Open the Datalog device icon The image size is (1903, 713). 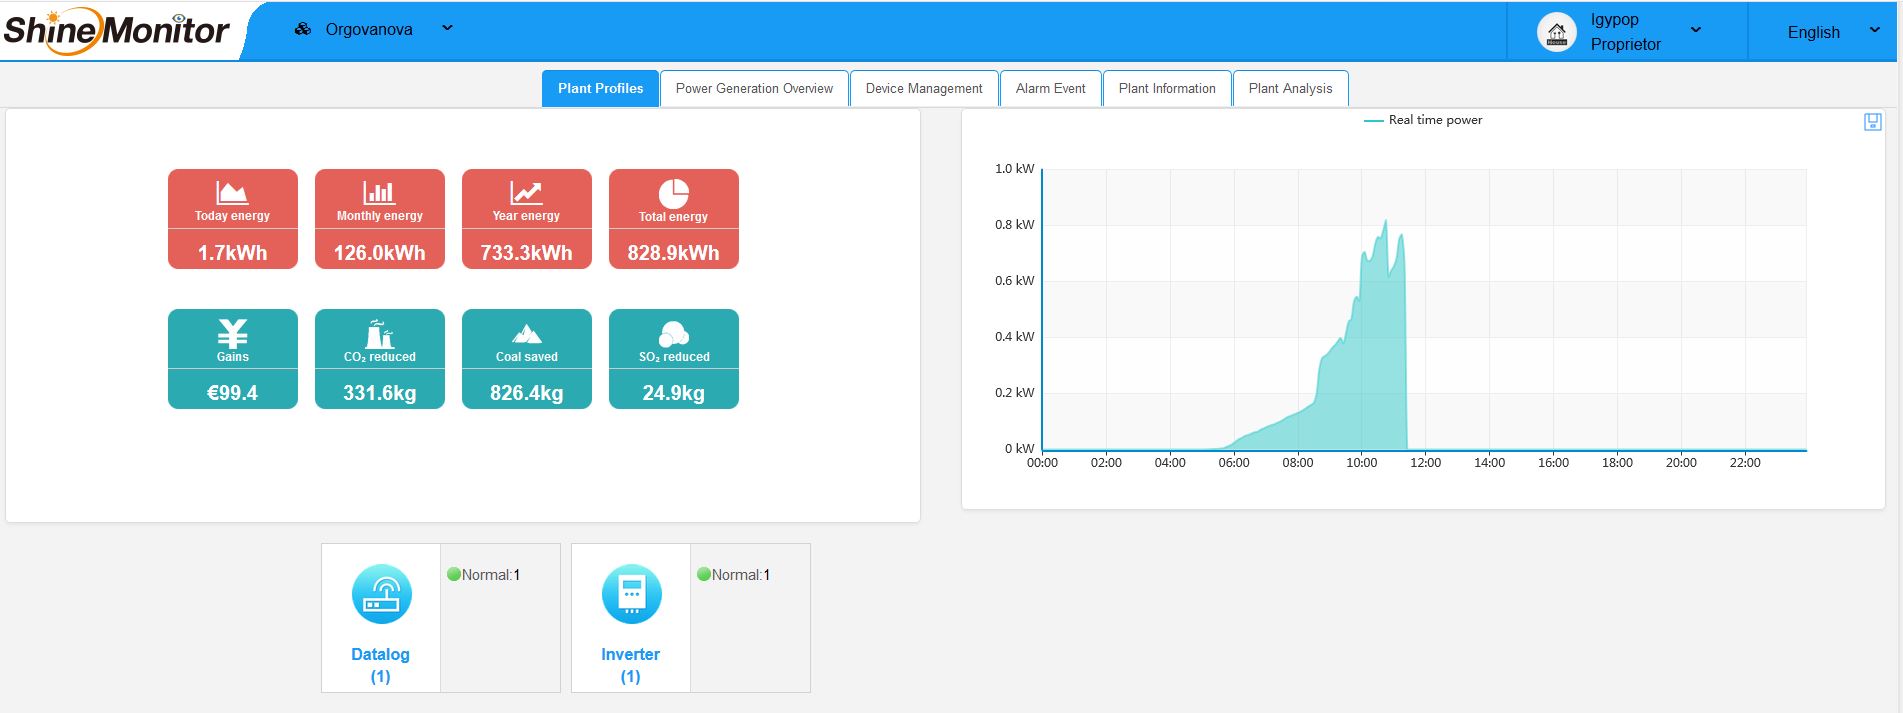pos(381,594)
